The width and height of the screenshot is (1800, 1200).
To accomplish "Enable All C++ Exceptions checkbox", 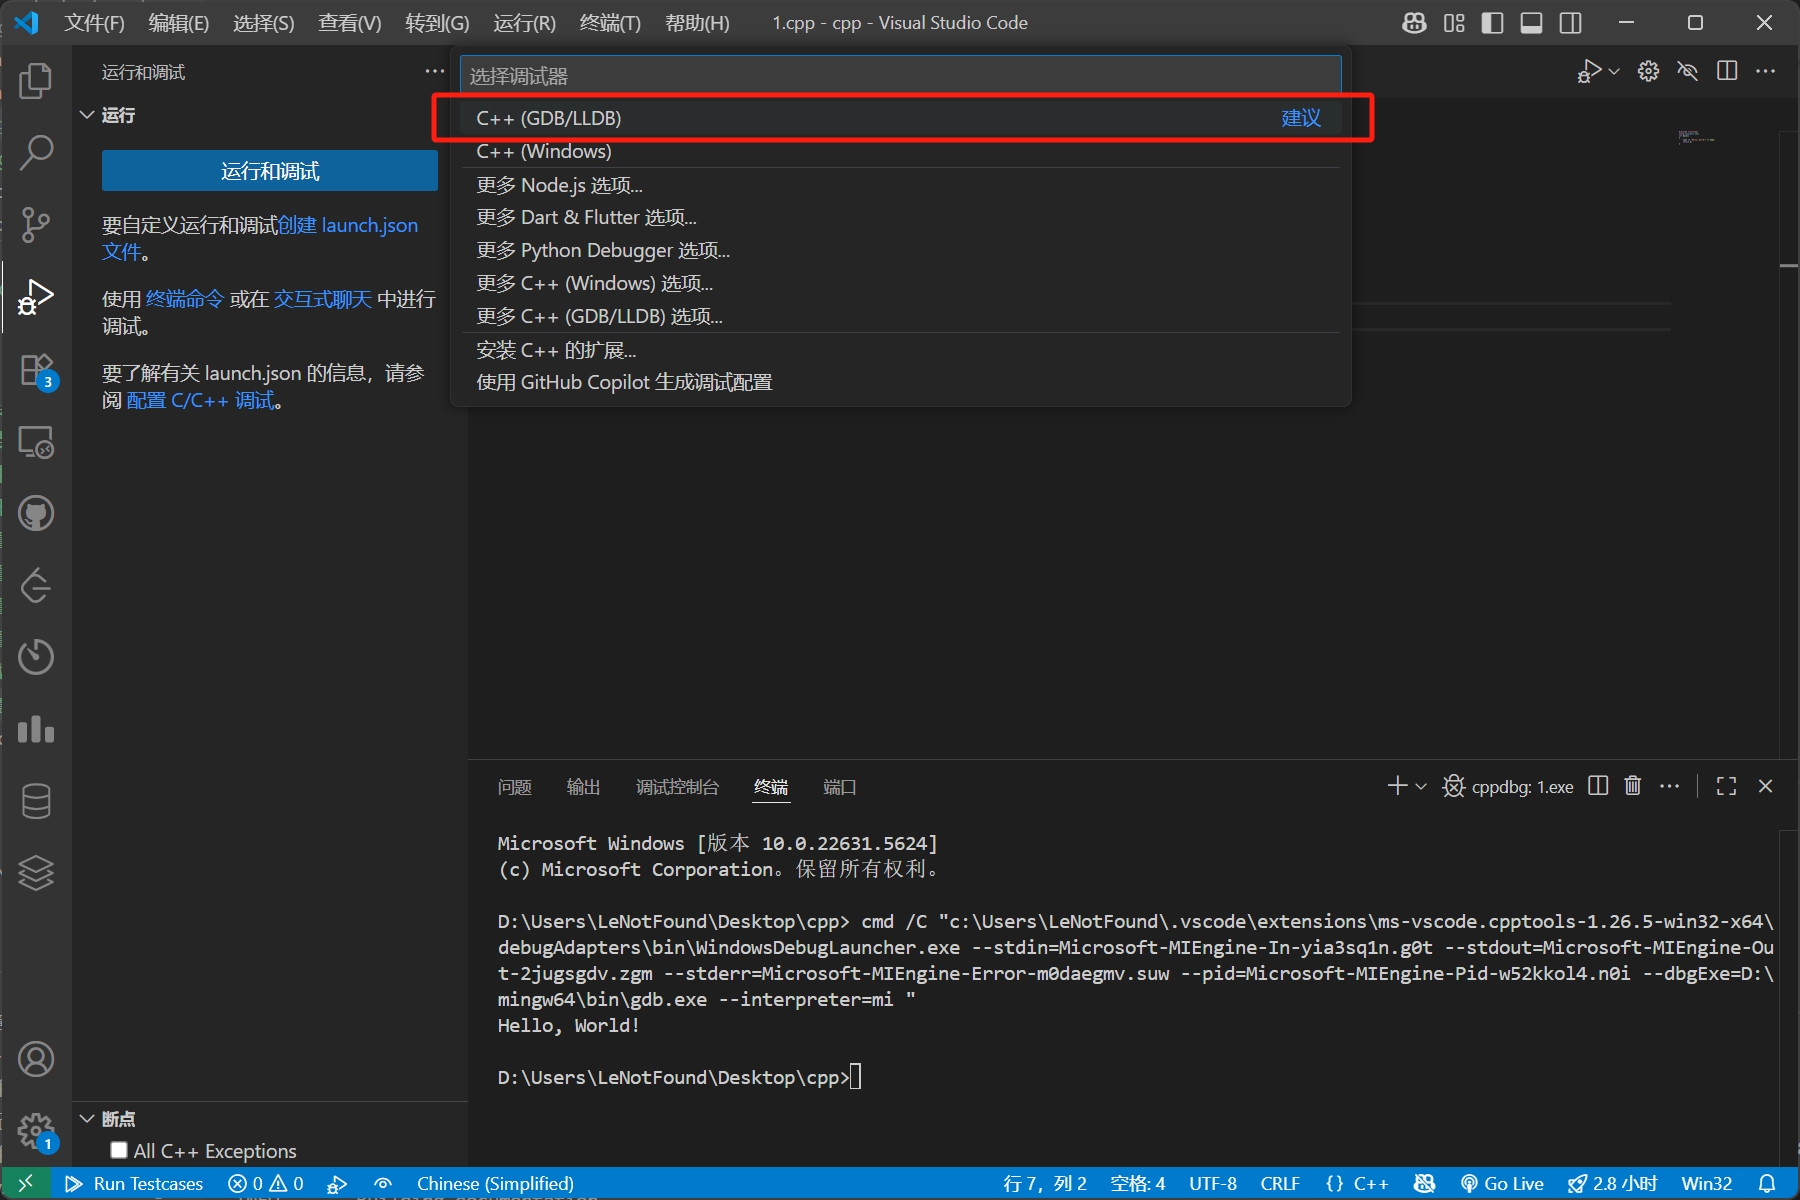I will [119, 1150].
